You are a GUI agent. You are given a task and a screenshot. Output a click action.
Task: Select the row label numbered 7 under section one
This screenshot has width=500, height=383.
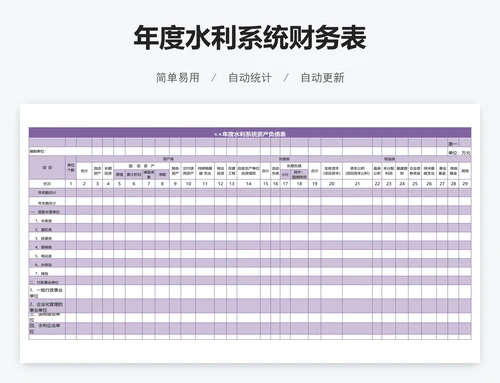coord(47,273)
